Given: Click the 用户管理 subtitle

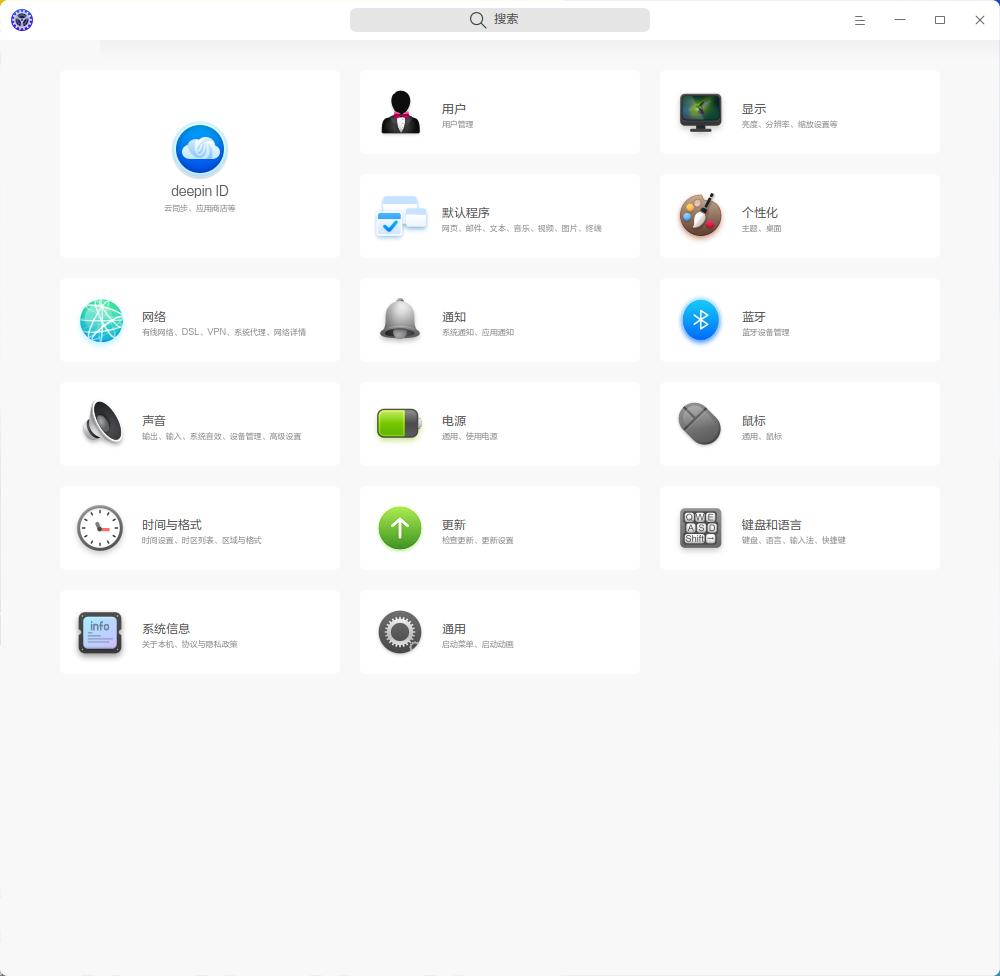Looking at the screenshot, I should click(457, 124).
